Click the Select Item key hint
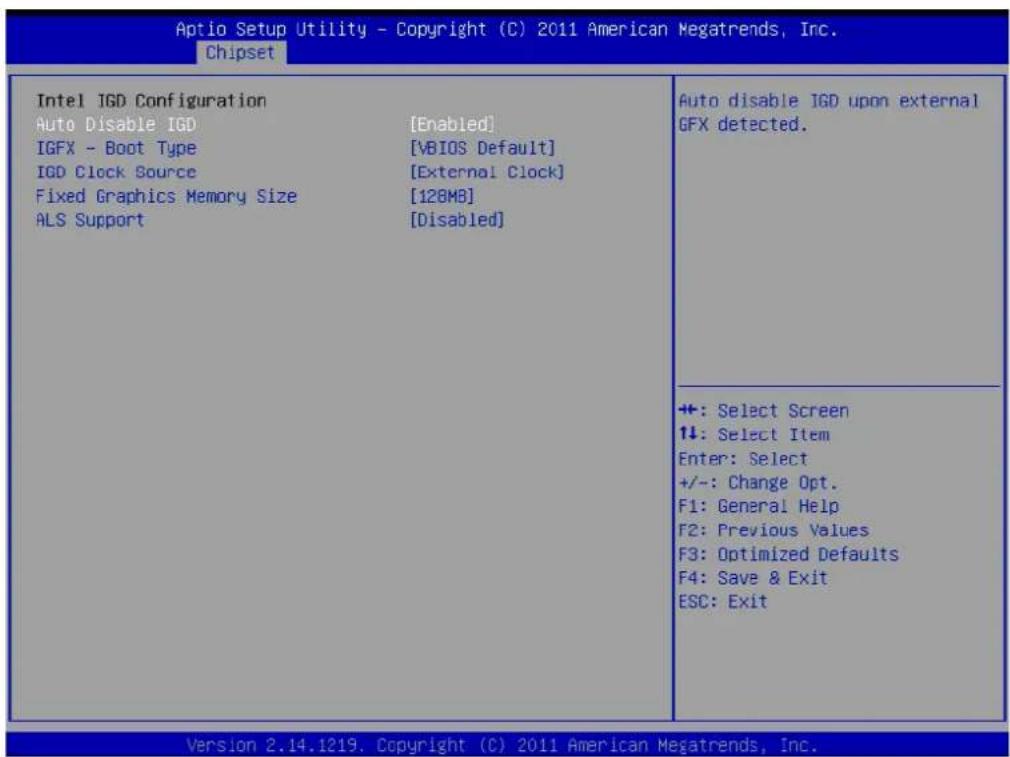This screenshot has width=1010, height=757. [754, 434]
